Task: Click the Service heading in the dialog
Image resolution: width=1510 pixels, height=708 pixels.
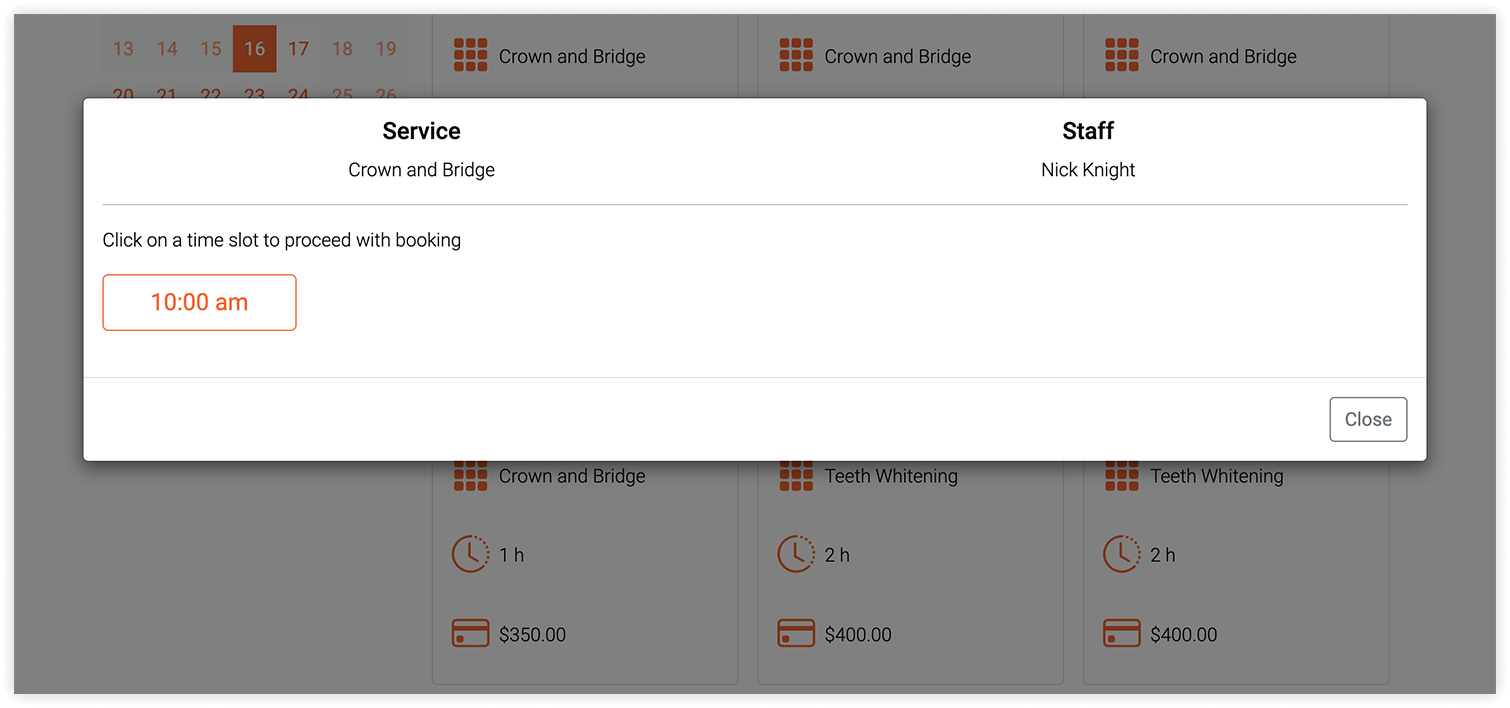Action: tap(422, 131)
